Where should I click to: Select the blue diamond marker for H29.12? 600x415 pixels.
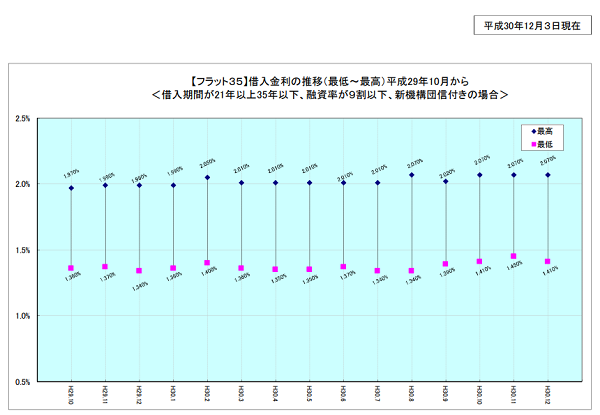tap(139, 186)
